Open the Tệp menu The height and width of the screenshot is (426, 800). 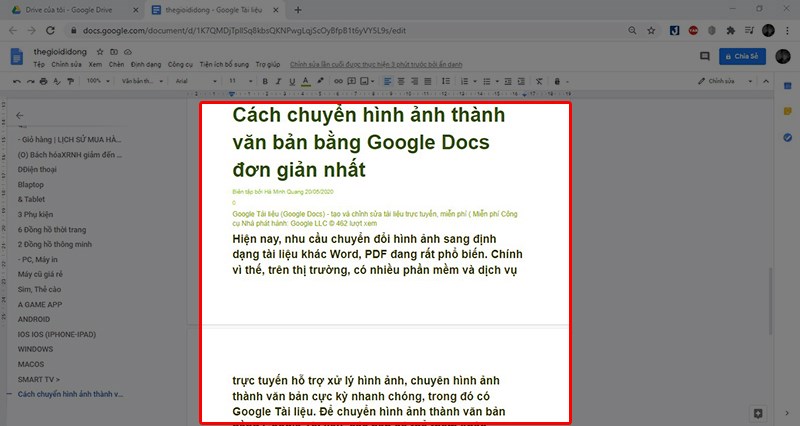(x=39, y=64)
